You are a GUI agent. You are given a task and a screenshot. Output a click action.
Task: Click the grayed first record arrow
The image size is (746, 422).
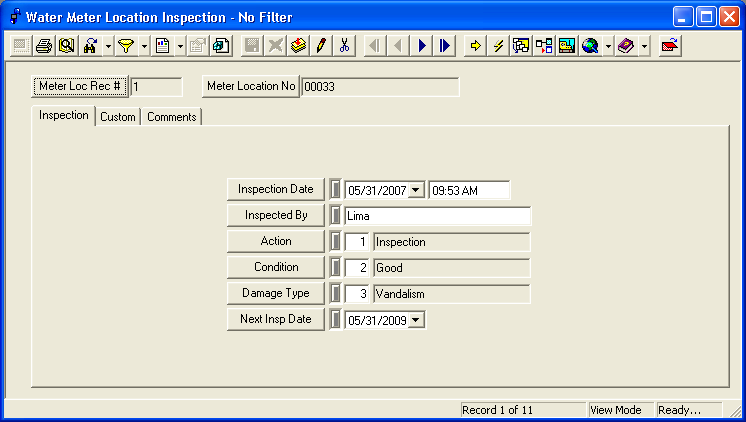[375, 46]
